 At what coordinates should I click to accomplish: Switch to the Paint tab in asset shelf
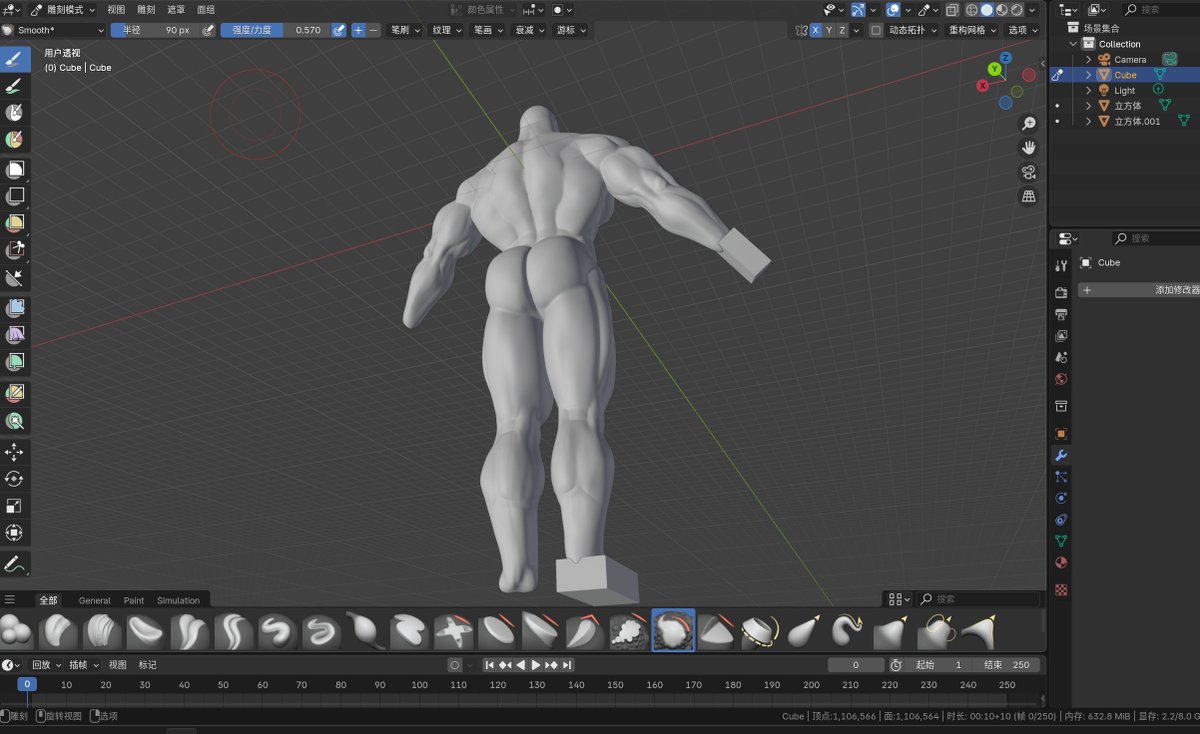pos(134,600)
